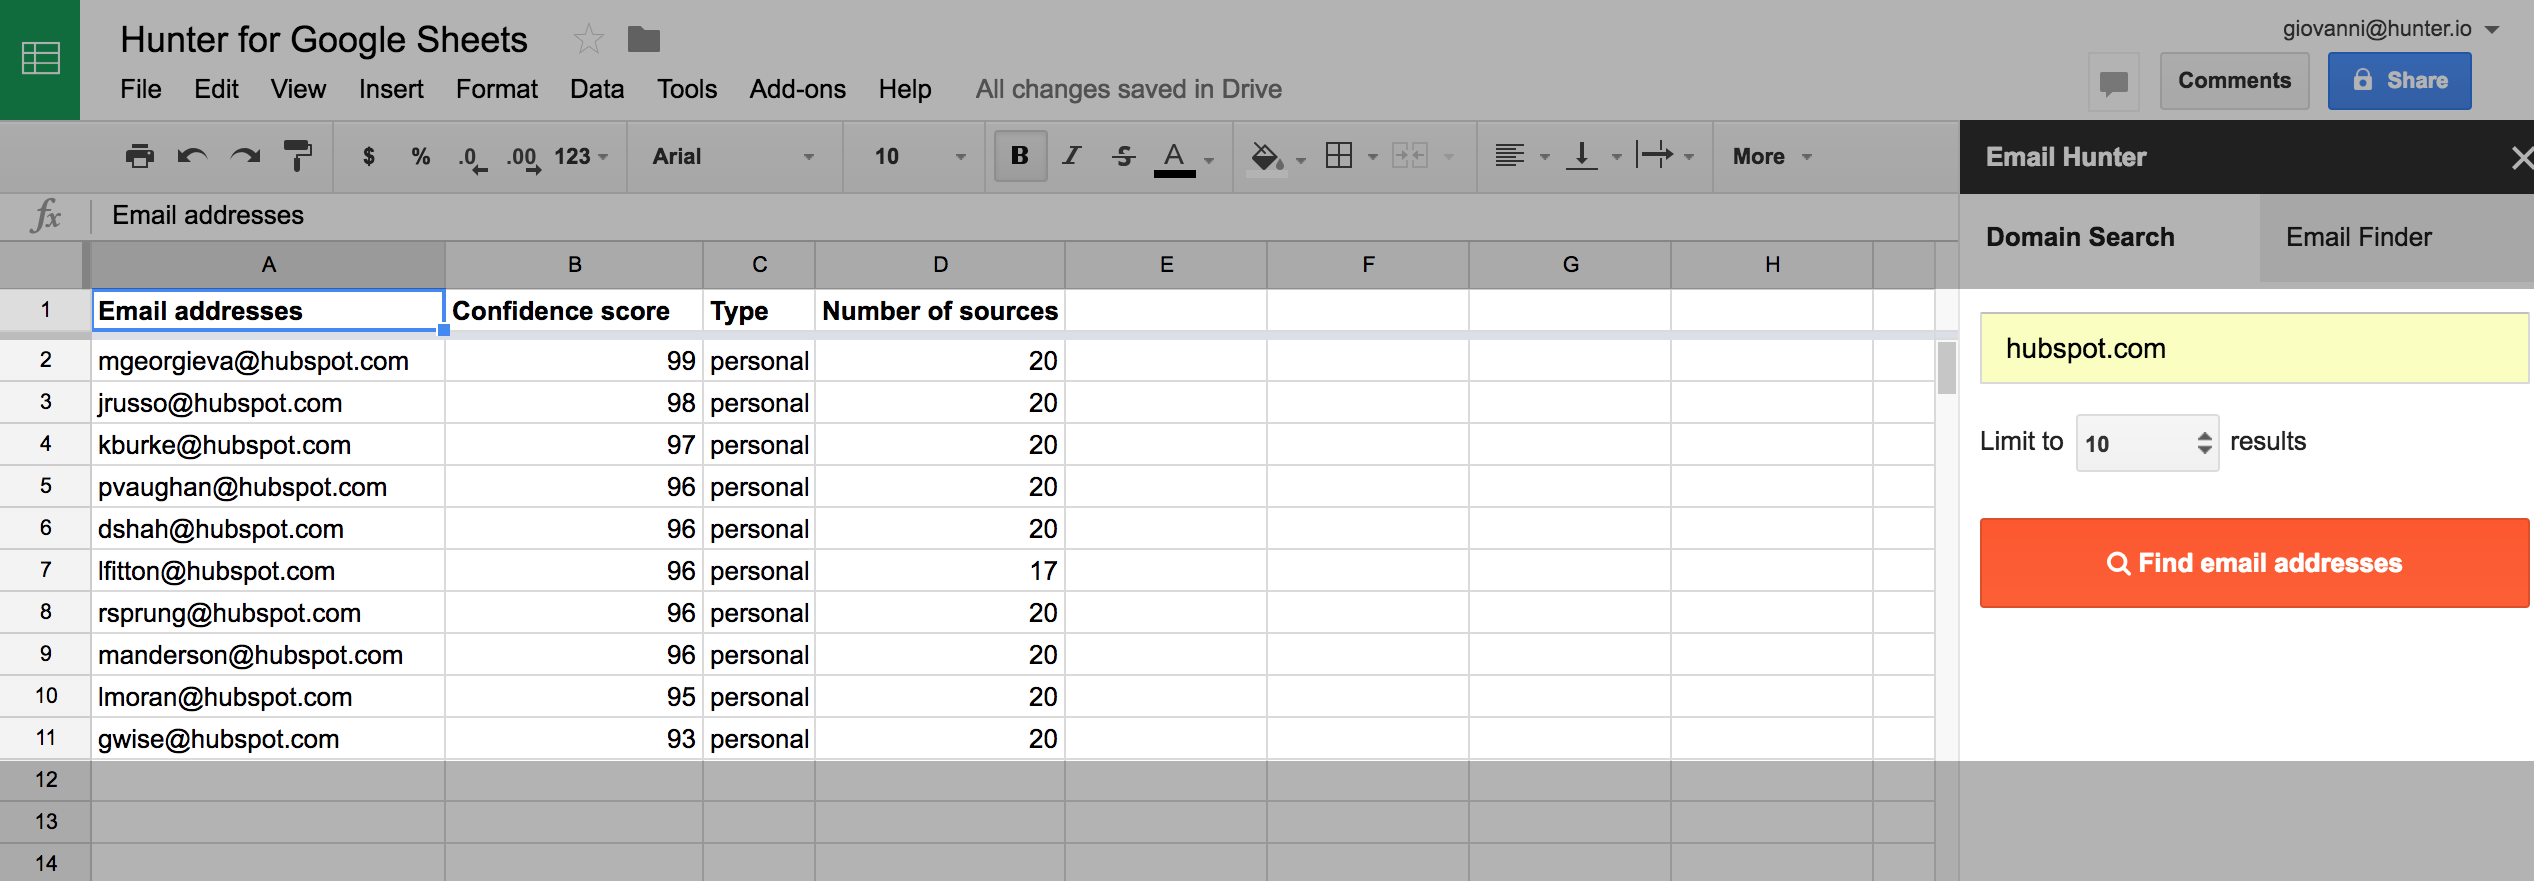This screenshot has width=2534, height=881.
Task: Click the formula bar text
Action: click(208, 215)
